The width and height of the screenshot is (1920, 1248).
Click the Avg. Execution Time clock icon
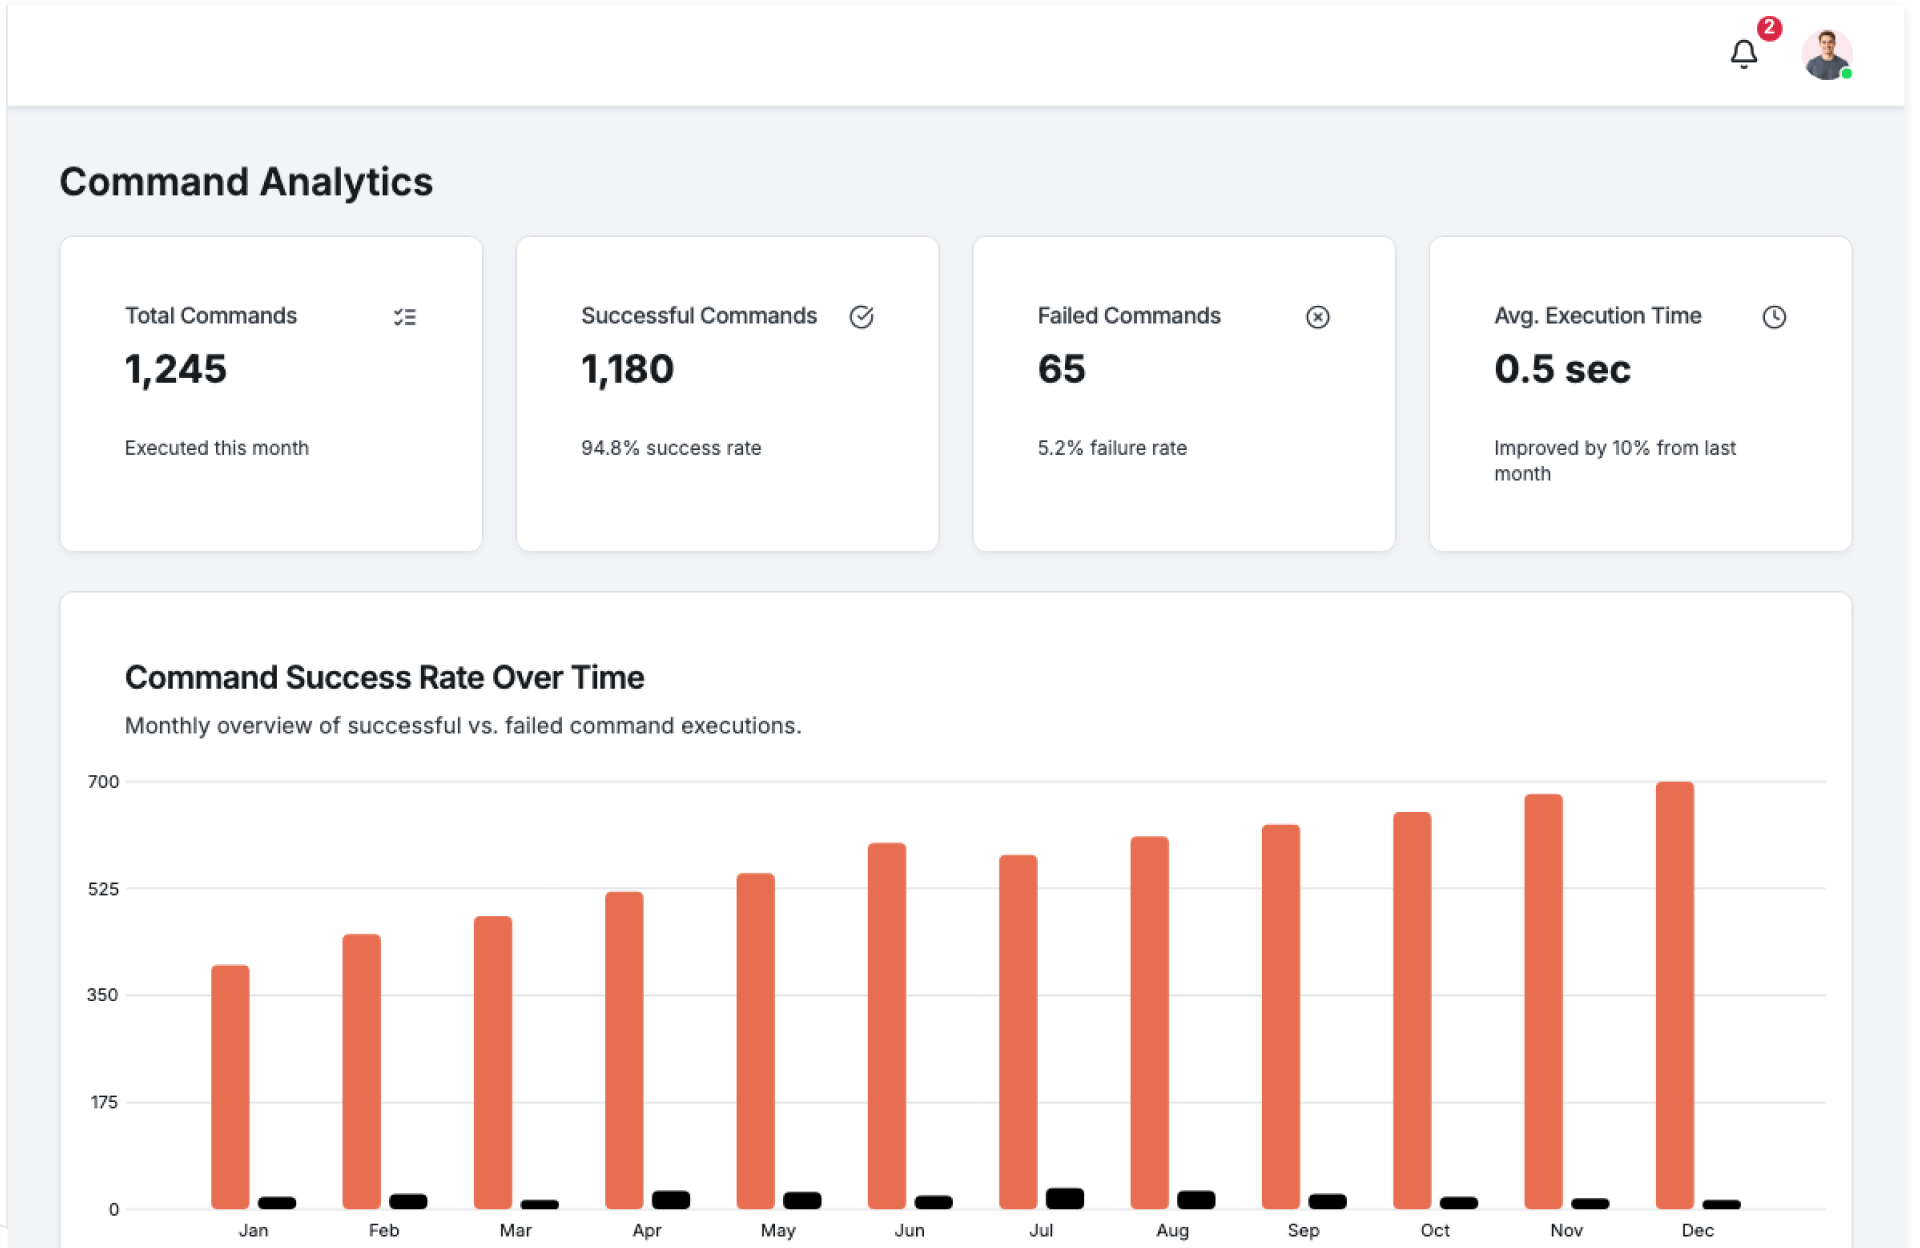pos(1773,317)
